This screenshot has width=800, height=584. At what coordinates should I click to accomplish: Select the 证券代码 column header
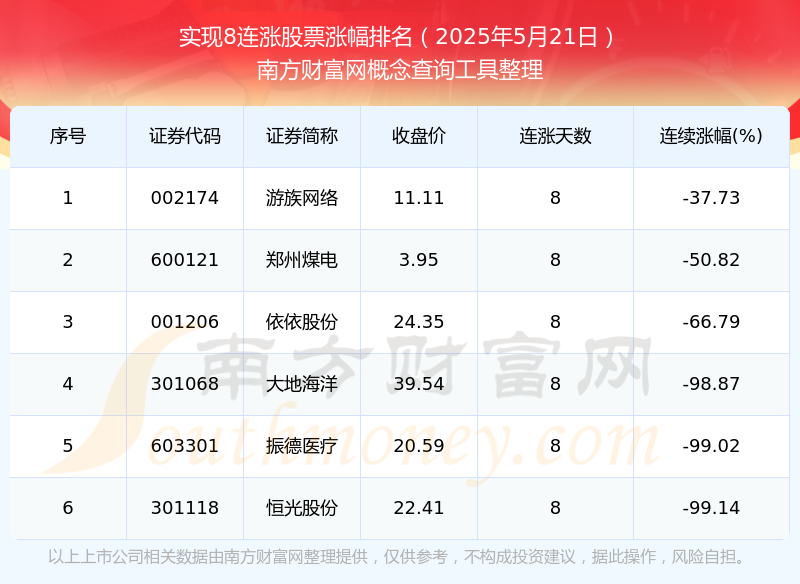click(x=185, y=136)
